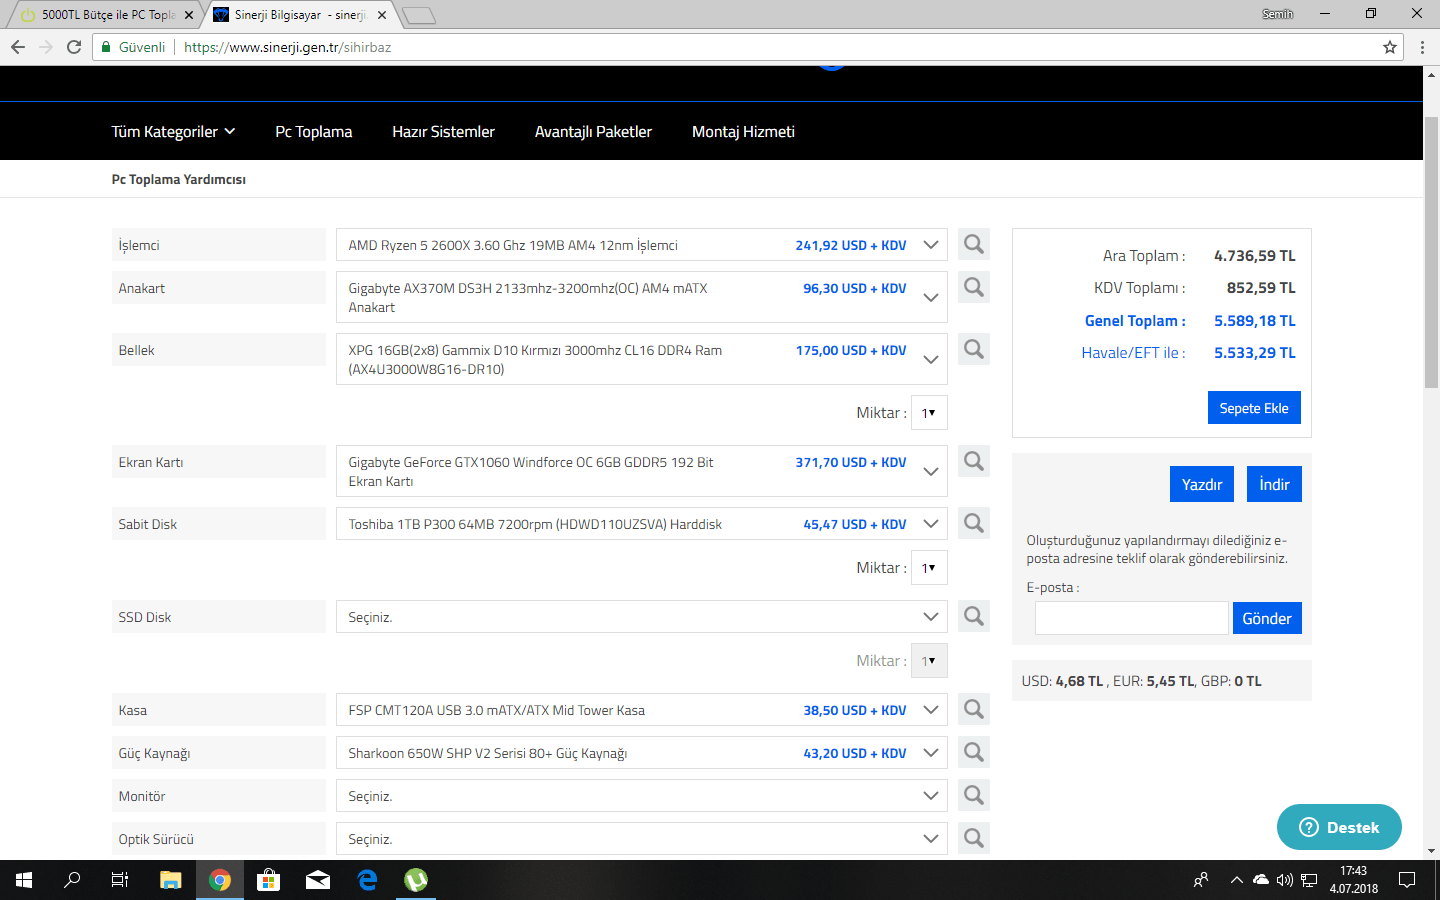This screenshot has width=1440, height=900.
Task: Search power supplies with Güç Kaynağı magnifier
Action: [x=974, y=752]
